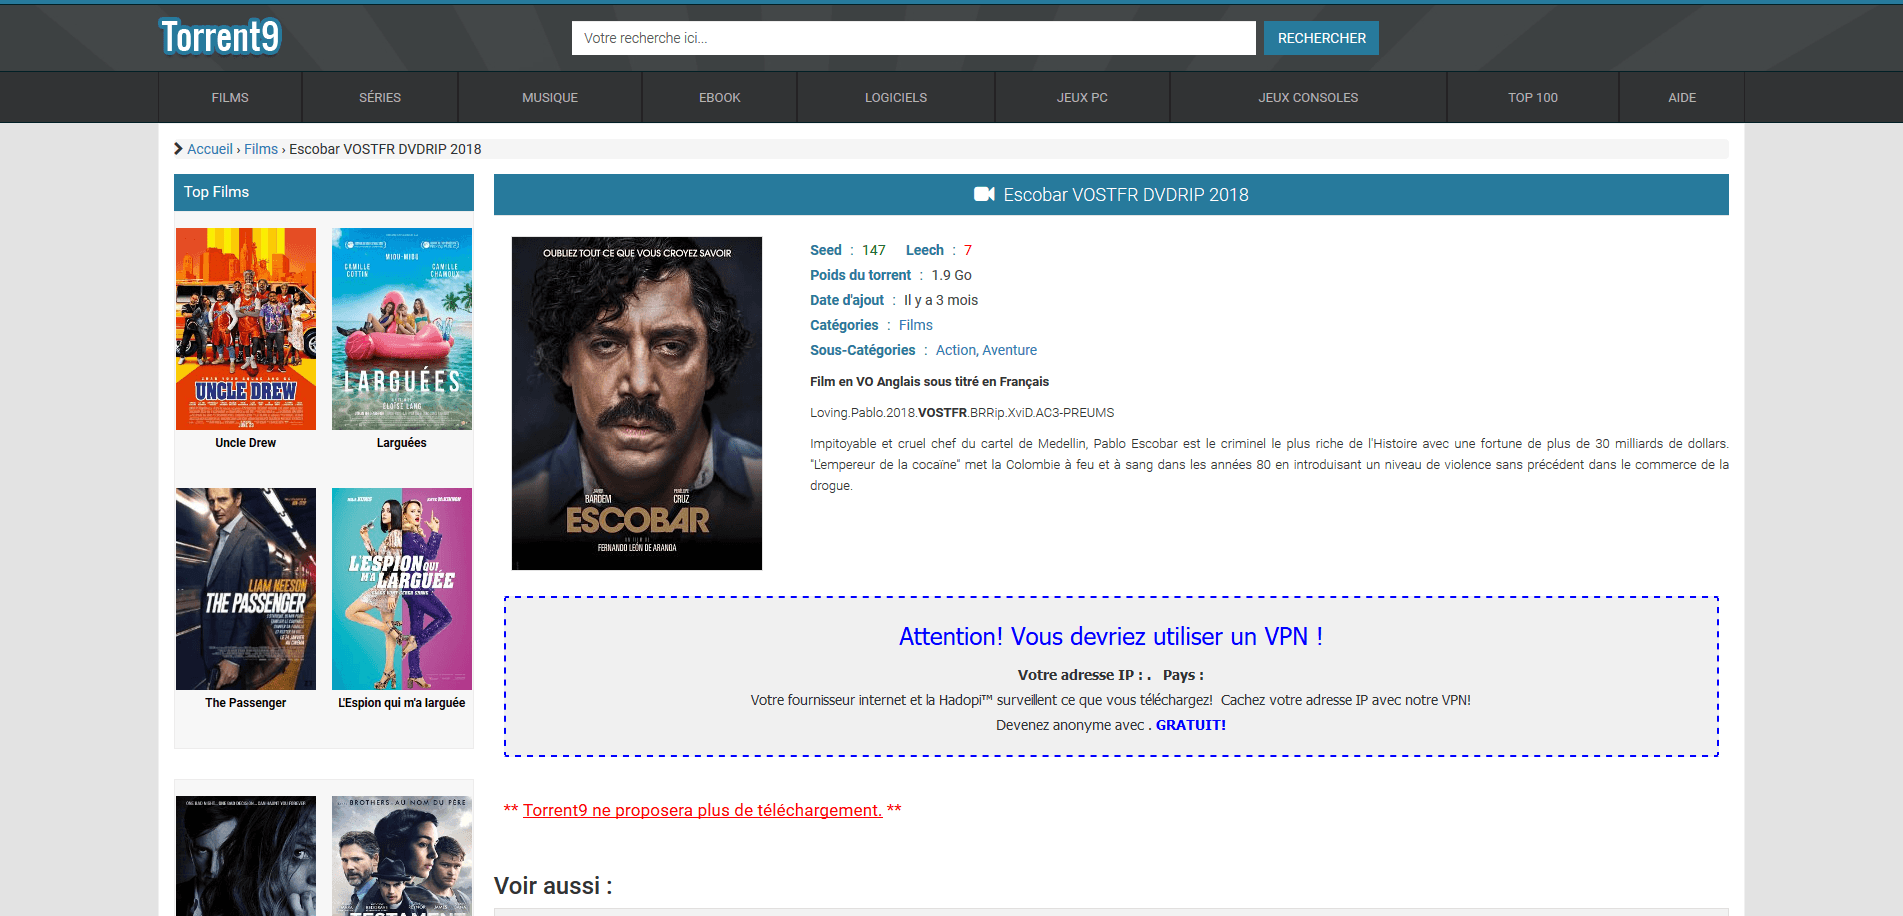Click 'Torrent9 ne proposera plus de téléchargement' link
This screenshot has height=916, width=1903.
click(x=702, y=810)
